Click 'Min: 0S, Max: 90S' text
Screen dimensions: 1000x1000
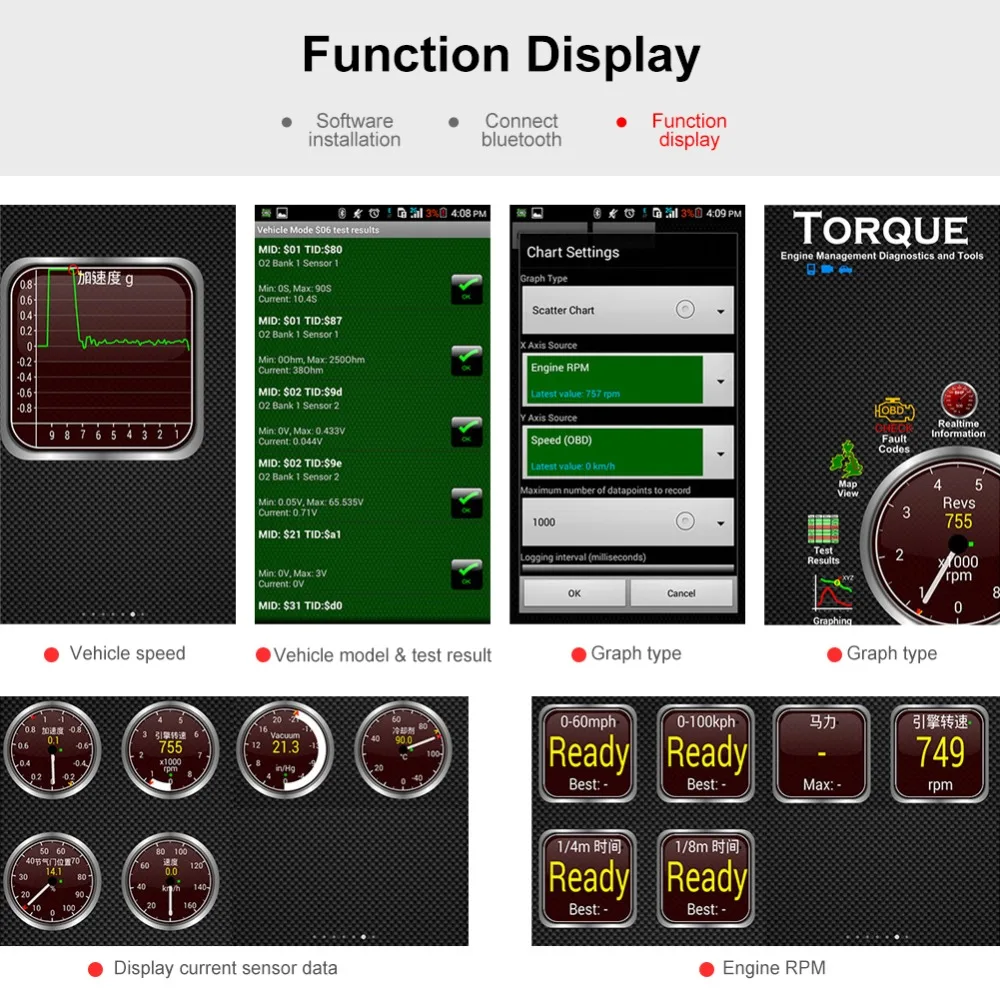(295, 288)
